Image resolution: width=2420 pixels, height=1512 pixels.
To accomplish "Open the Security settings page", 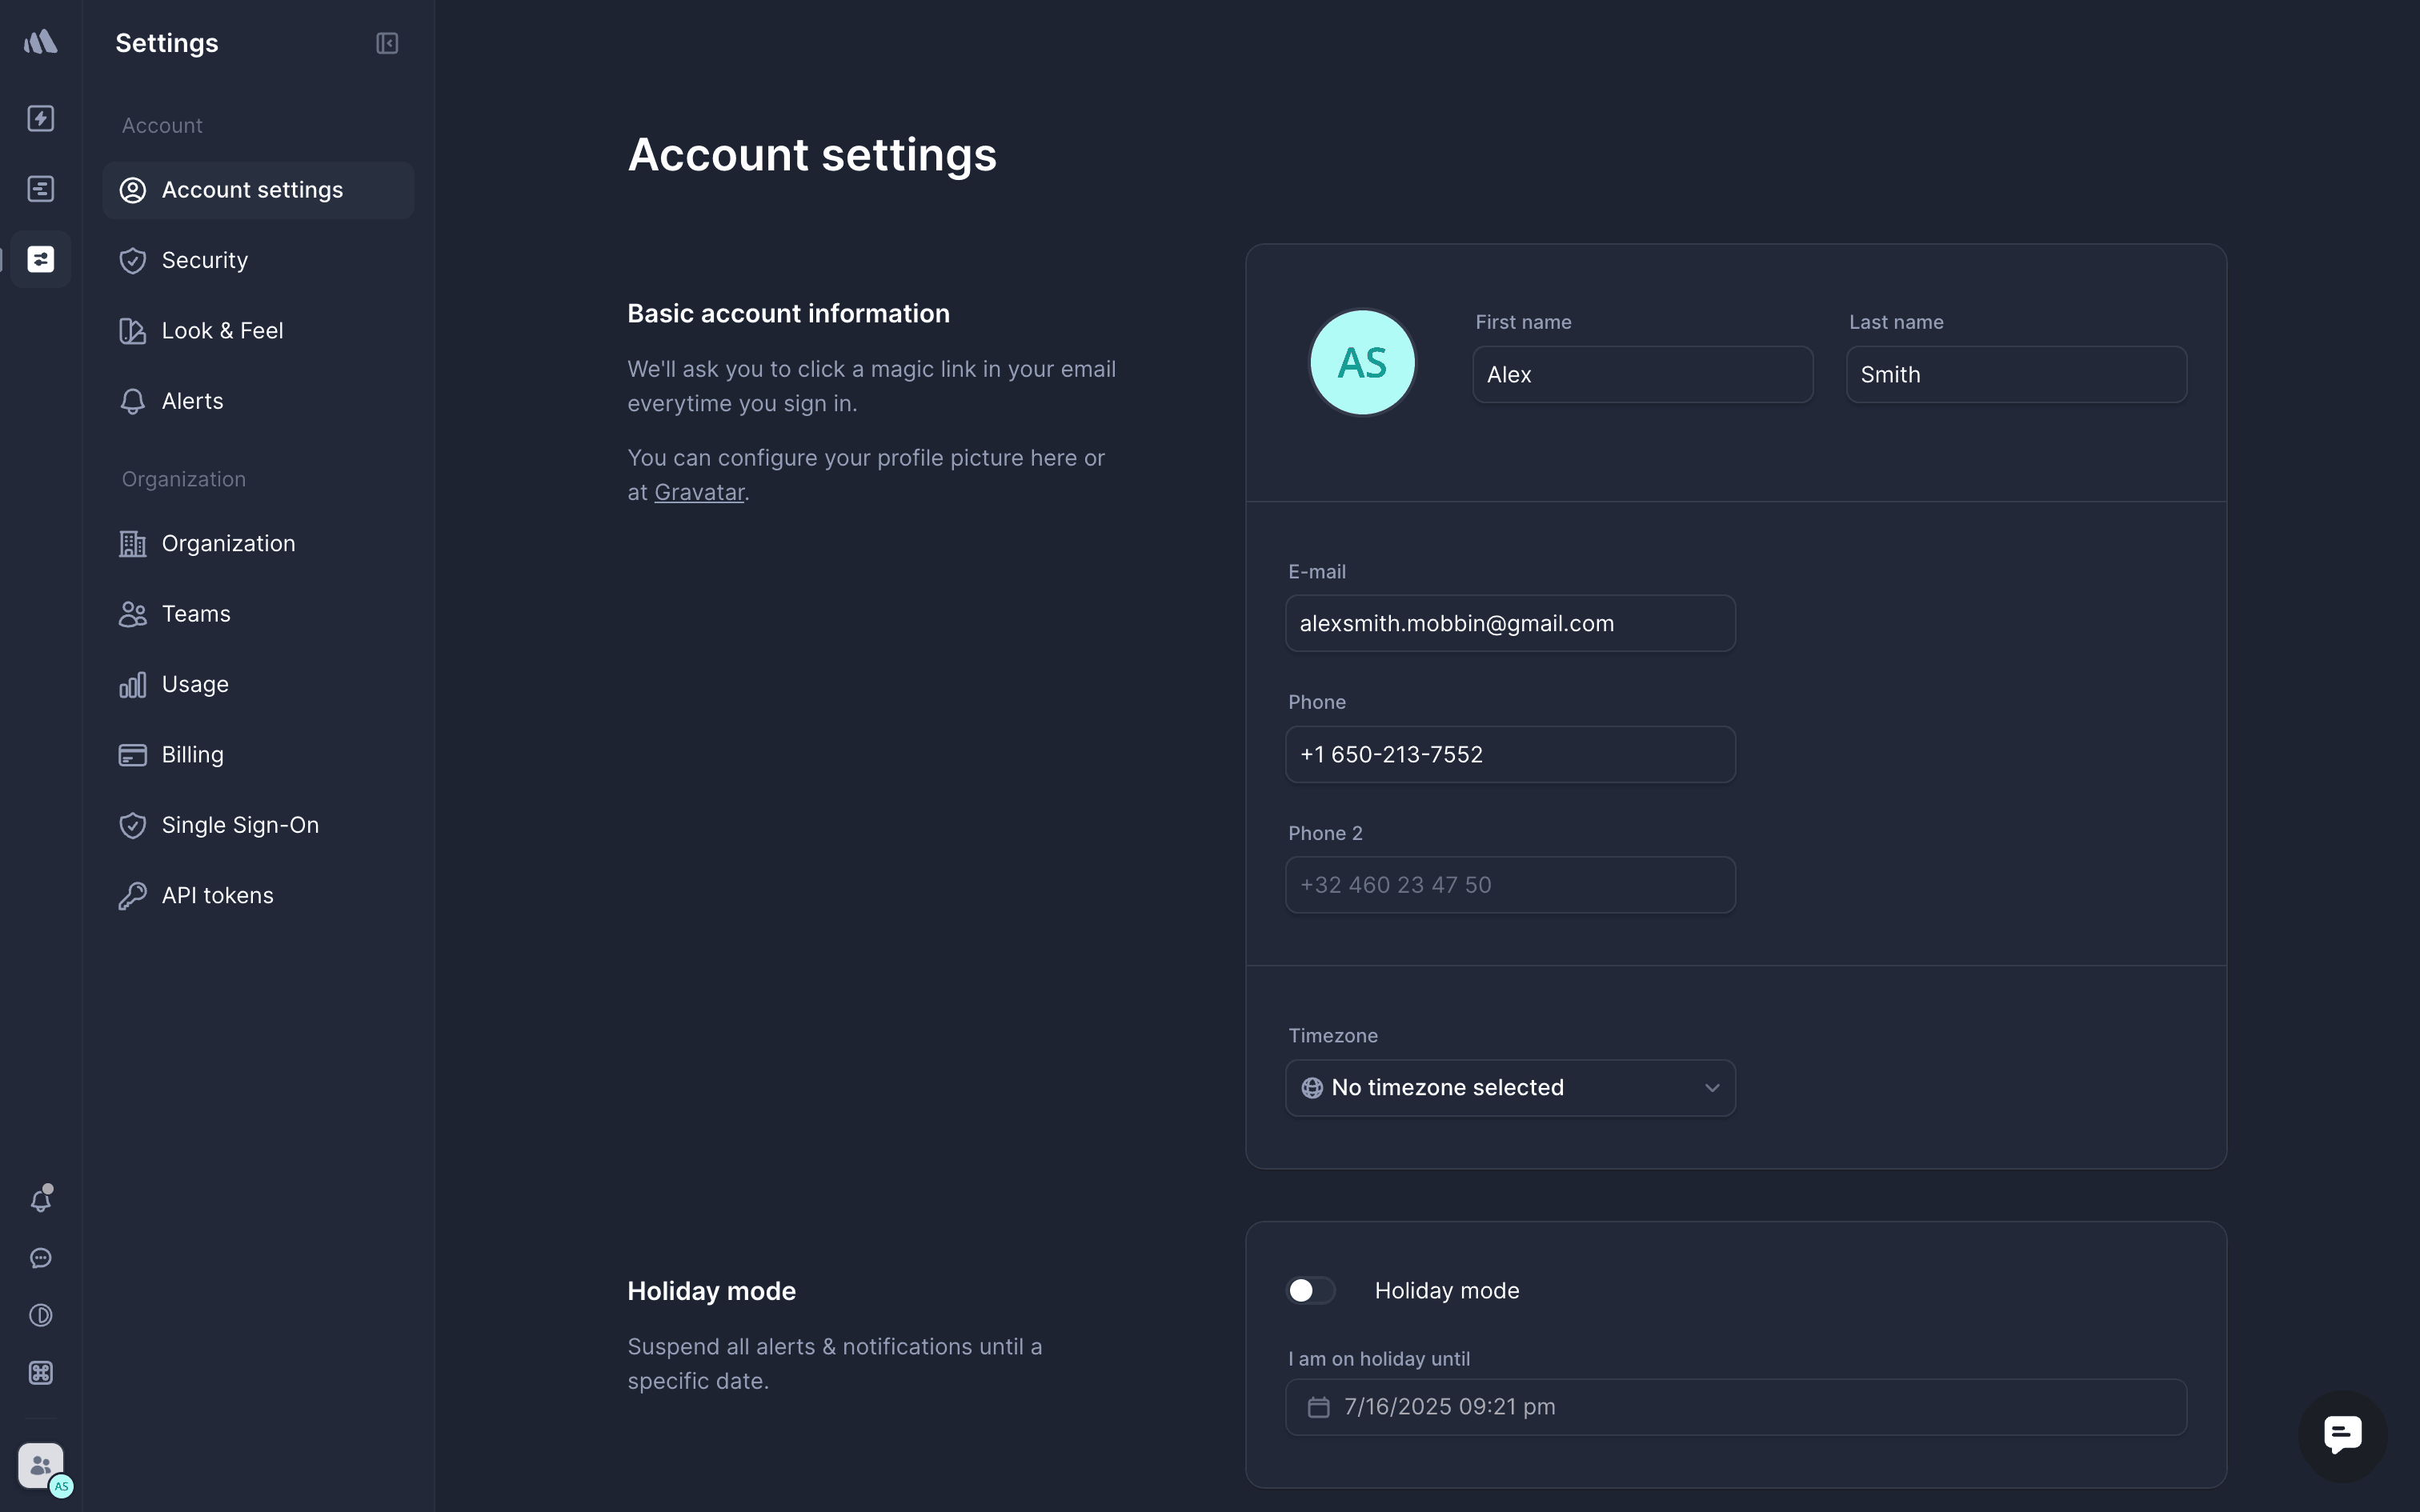I will tap(204, 260).
